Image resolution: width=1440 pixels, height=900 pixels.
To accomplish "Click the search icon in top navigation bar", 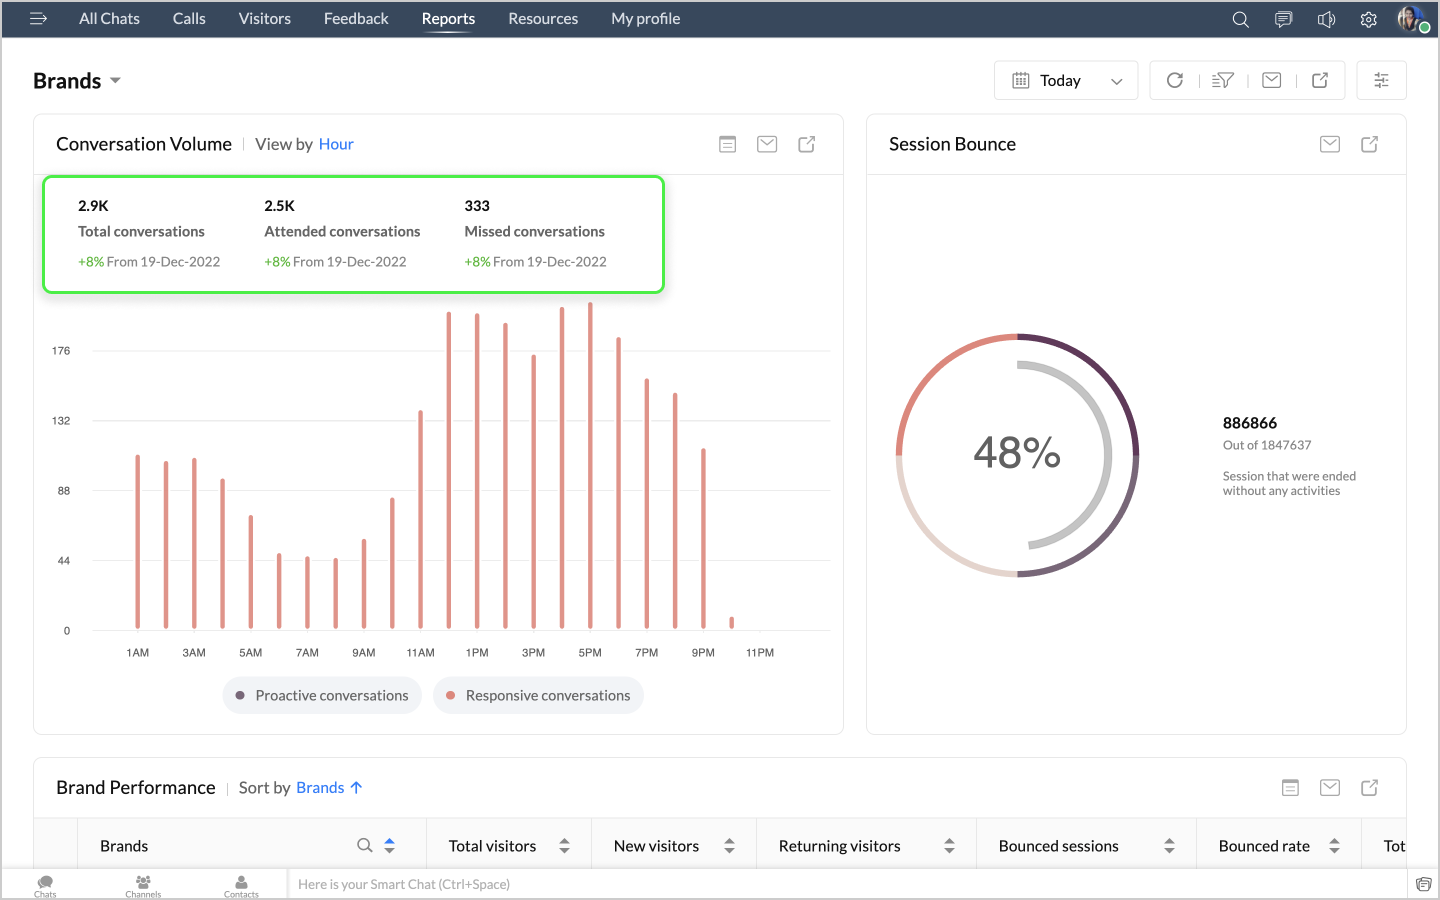I will point(1240,19).
